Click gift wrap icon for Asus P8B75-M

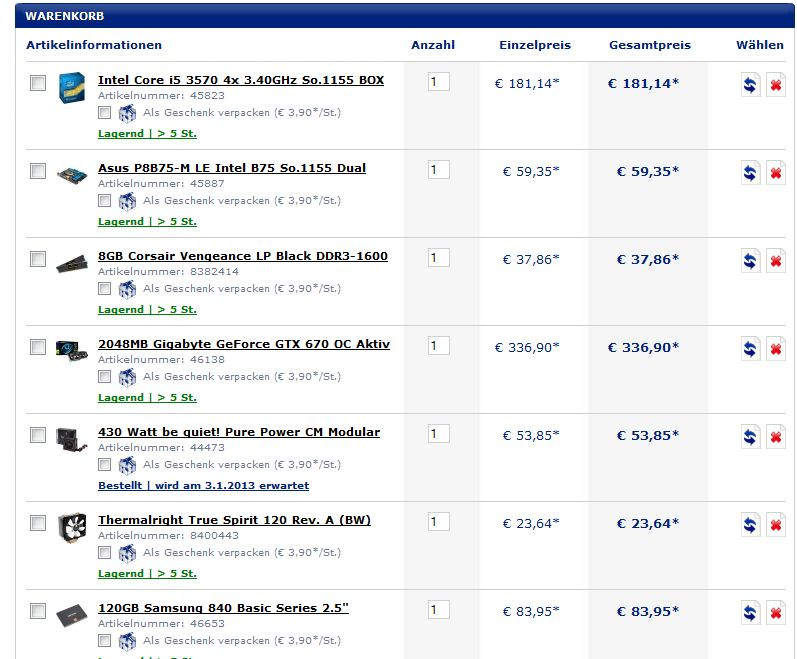[127, 201]
